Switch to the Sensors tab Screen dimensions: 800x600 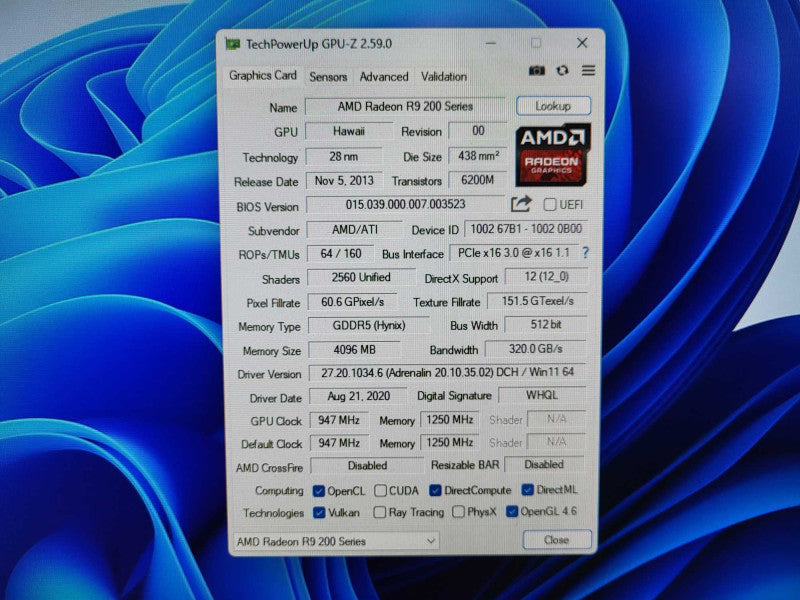[x=328, y=77]
